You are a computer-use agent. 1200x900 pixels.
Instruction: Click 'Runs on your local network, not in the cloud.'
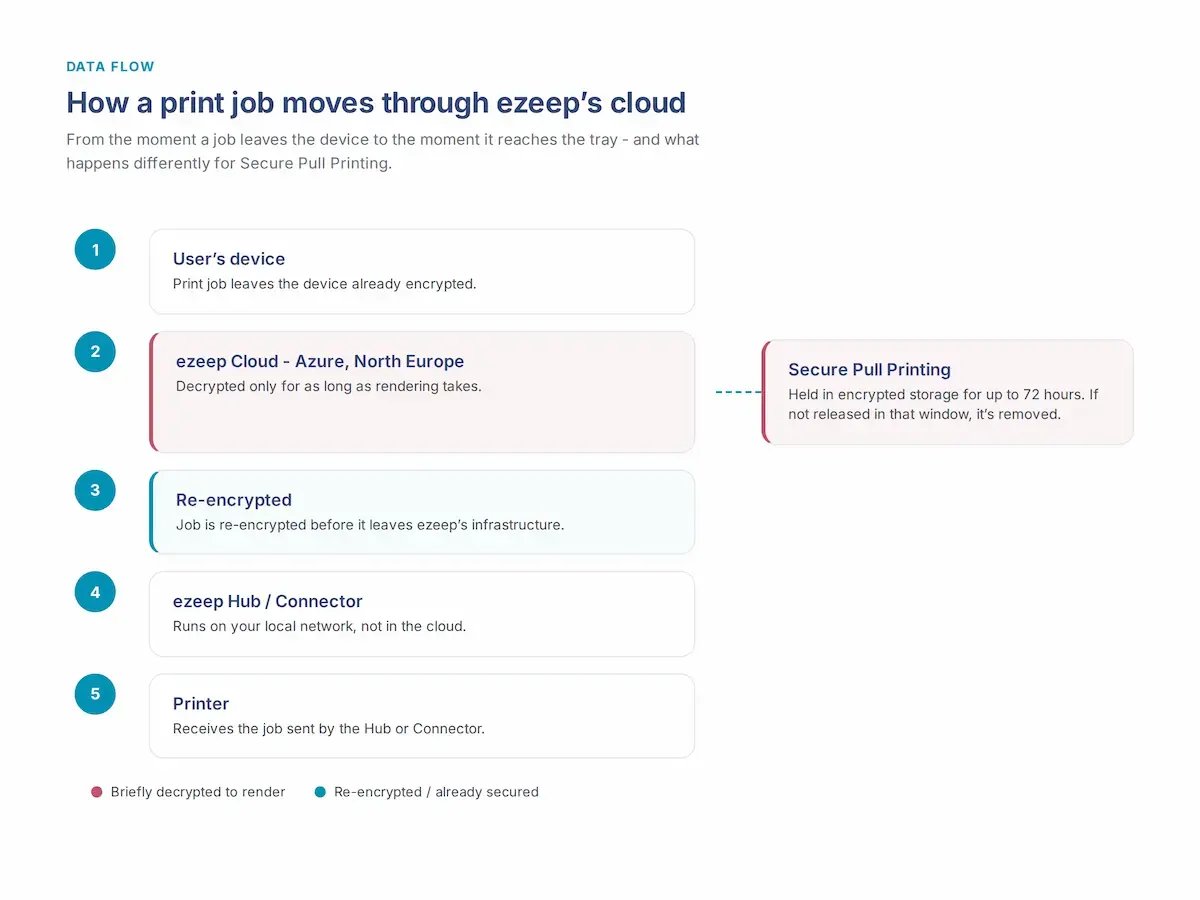(x=320, y=627)
